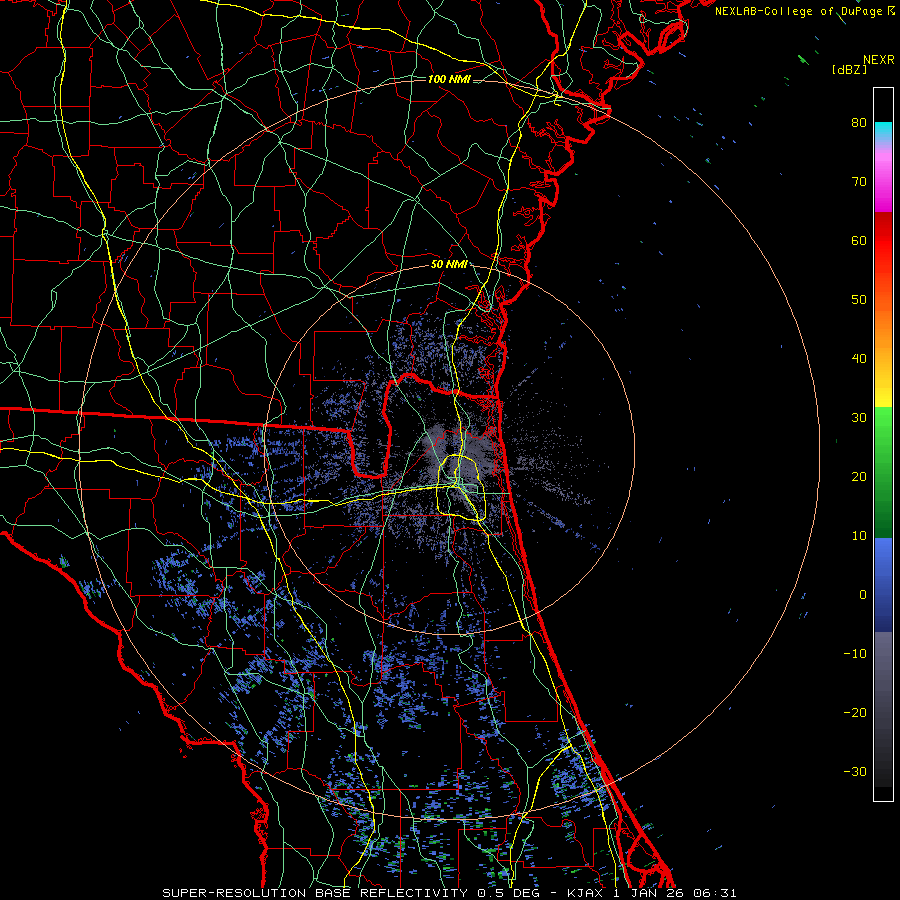Click the gray segment of the color bar

883,709
